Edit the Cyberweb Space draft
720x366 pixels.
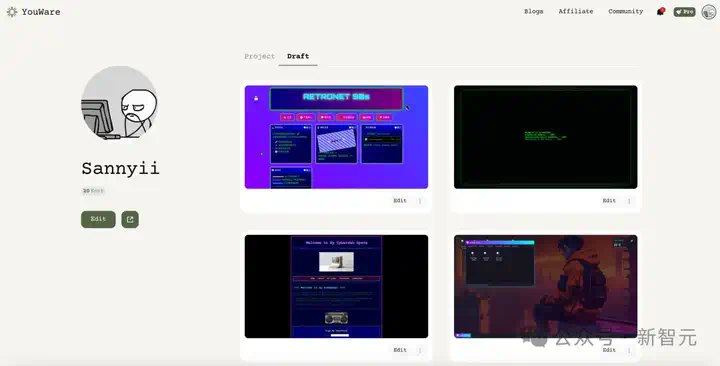click(x=400, y=350)
